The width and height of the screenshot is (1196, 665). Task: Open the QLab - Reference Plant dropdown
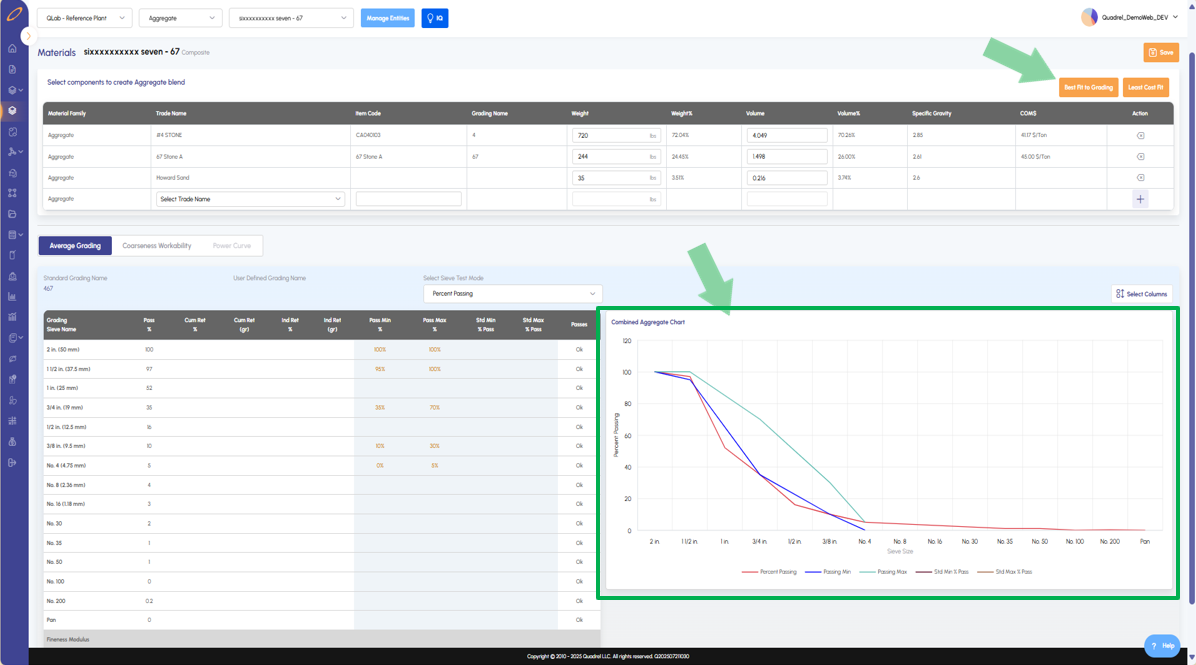click(84, 18)
